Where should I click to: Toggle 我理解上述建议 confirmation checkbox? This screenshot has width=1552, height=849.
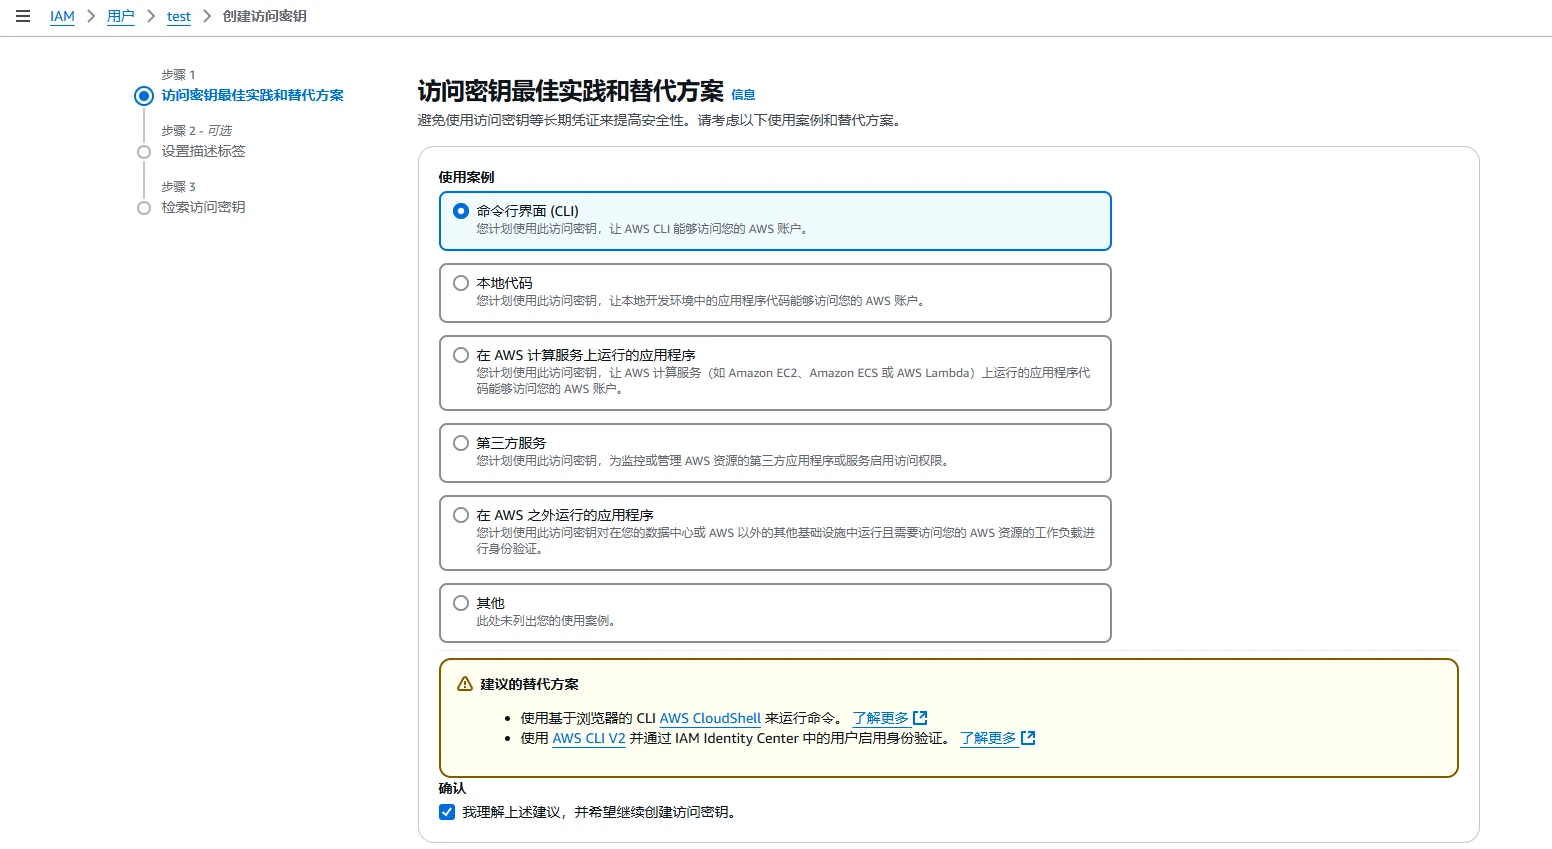[447, 812]
